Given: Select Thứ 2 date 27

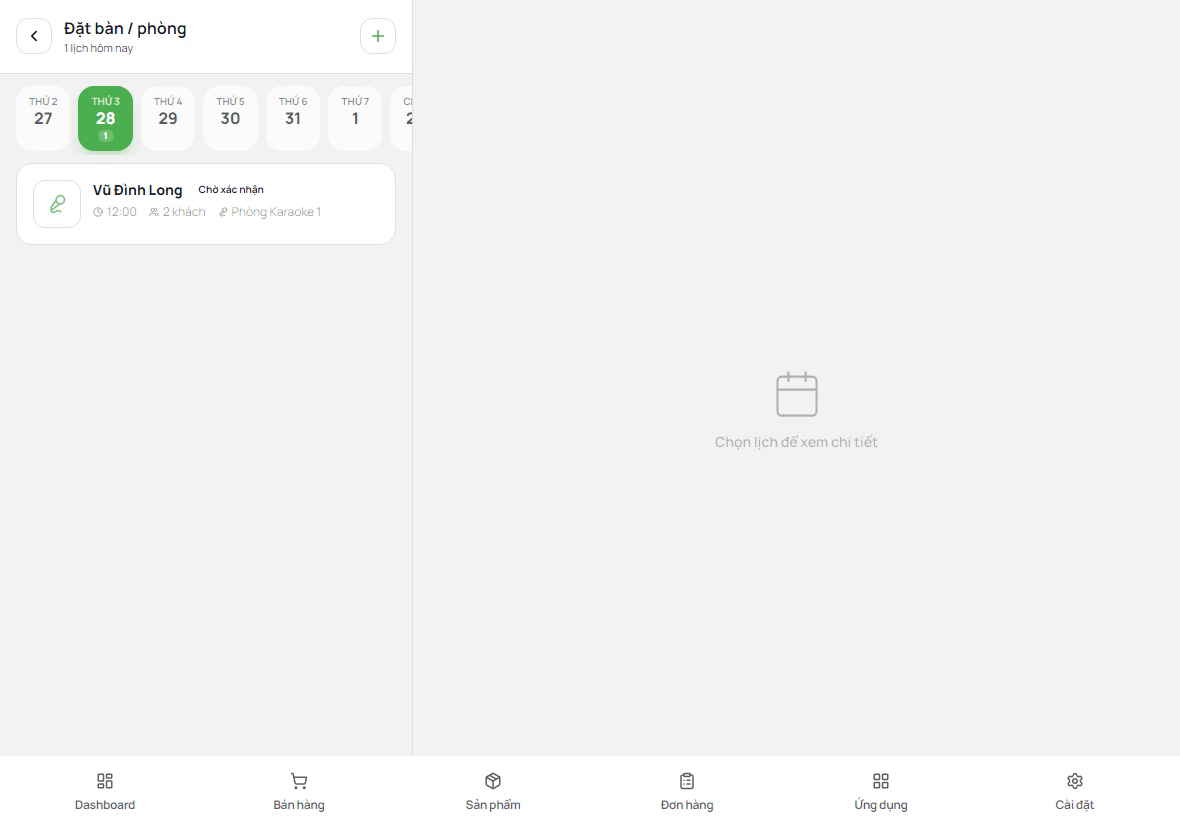Looking at the screenshot, I should point(43,119).
